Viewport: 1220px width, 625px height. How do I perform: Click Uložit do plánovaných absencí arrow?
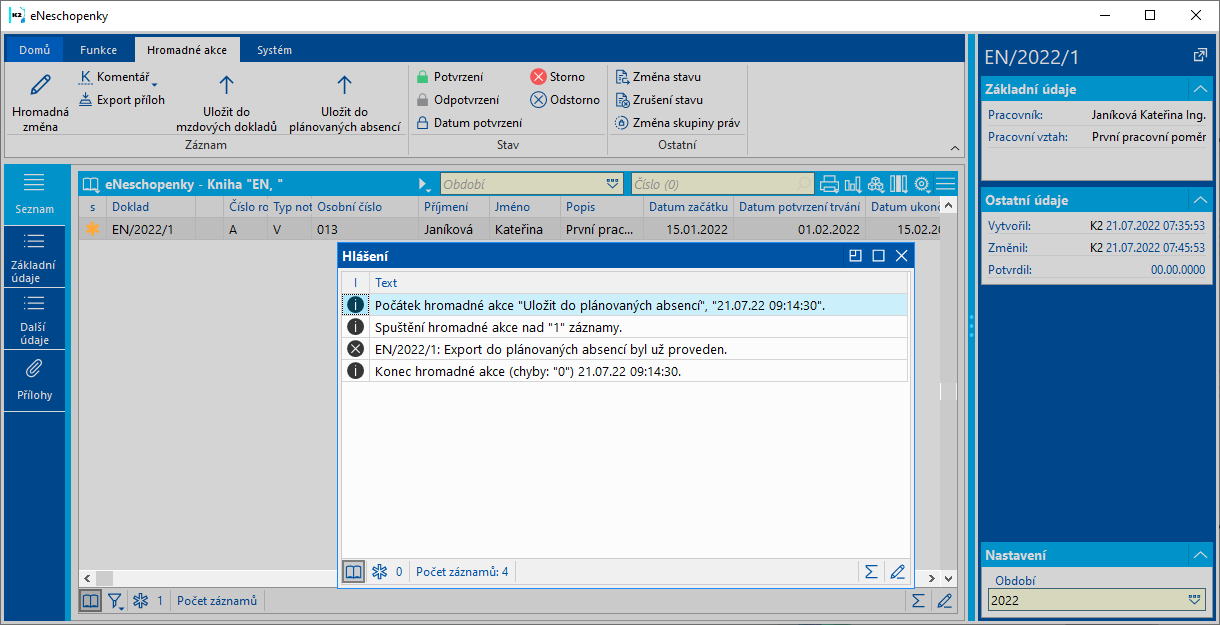point(344,85)
